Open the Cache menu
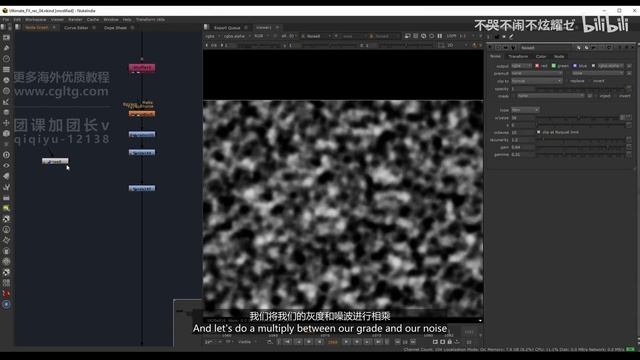The height and width of the screenshot is (360, 640). tap(93, 20)
